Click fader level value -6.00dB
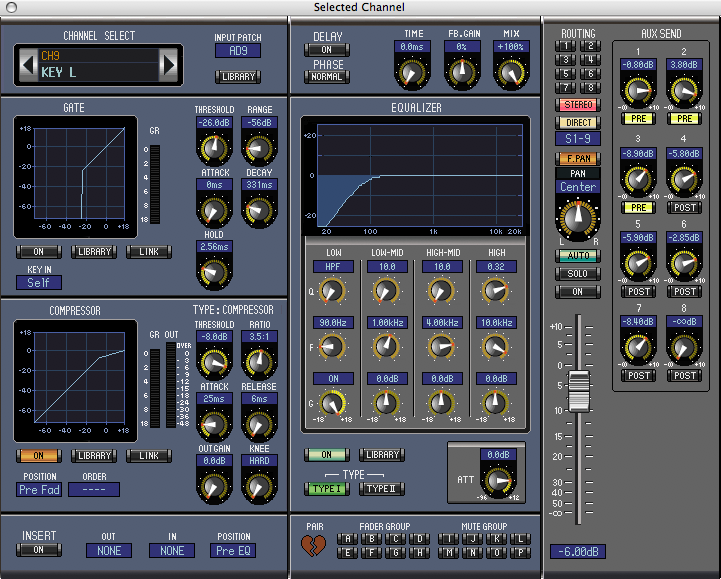Image resolution: width=721 pixels, height=579 pixels. tap(578, 551)
